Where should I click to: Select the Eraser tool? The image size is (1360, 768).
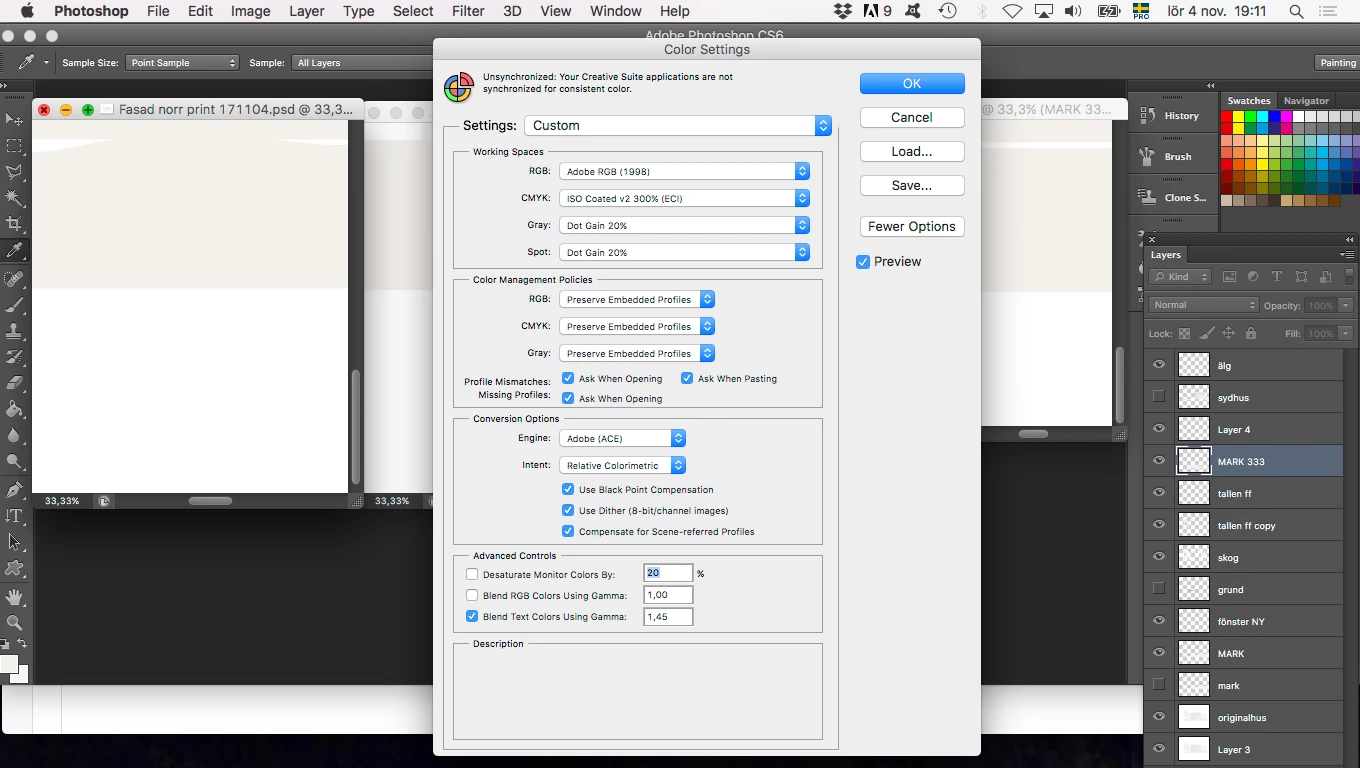pos(14,383)
